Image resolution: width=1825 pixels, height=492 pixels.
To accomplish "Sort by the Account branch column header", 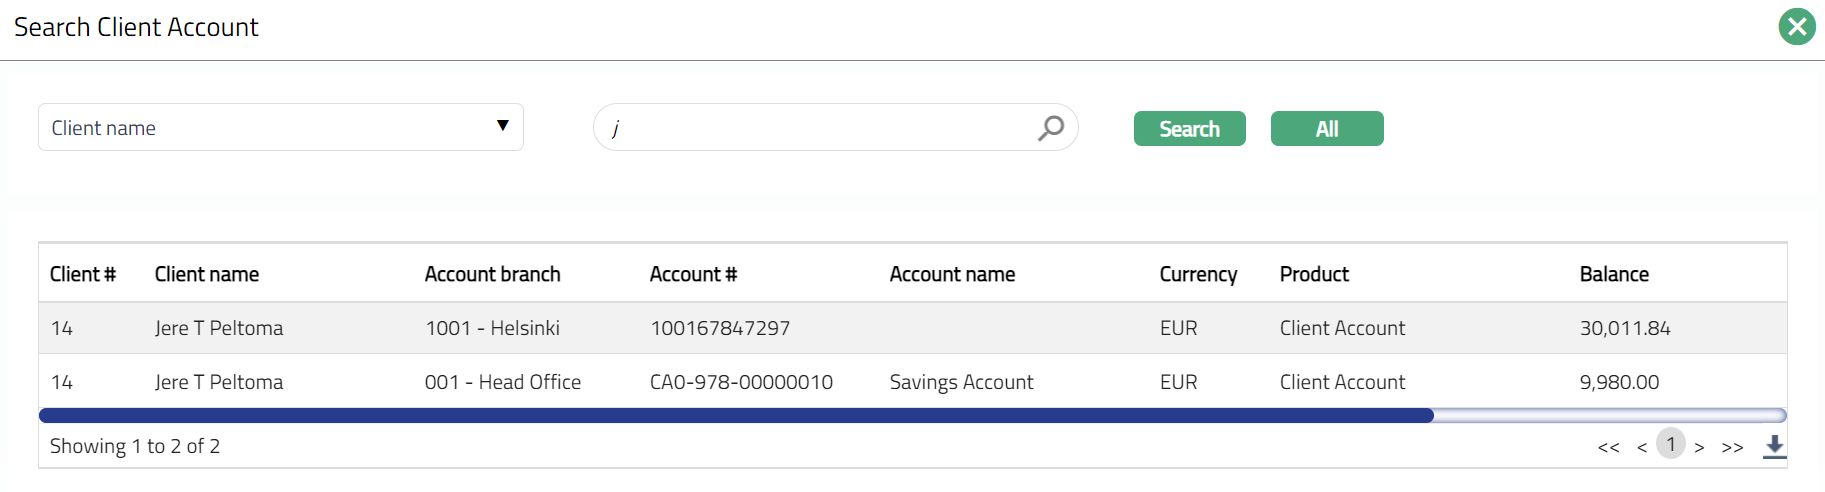I will pos(492,274).
